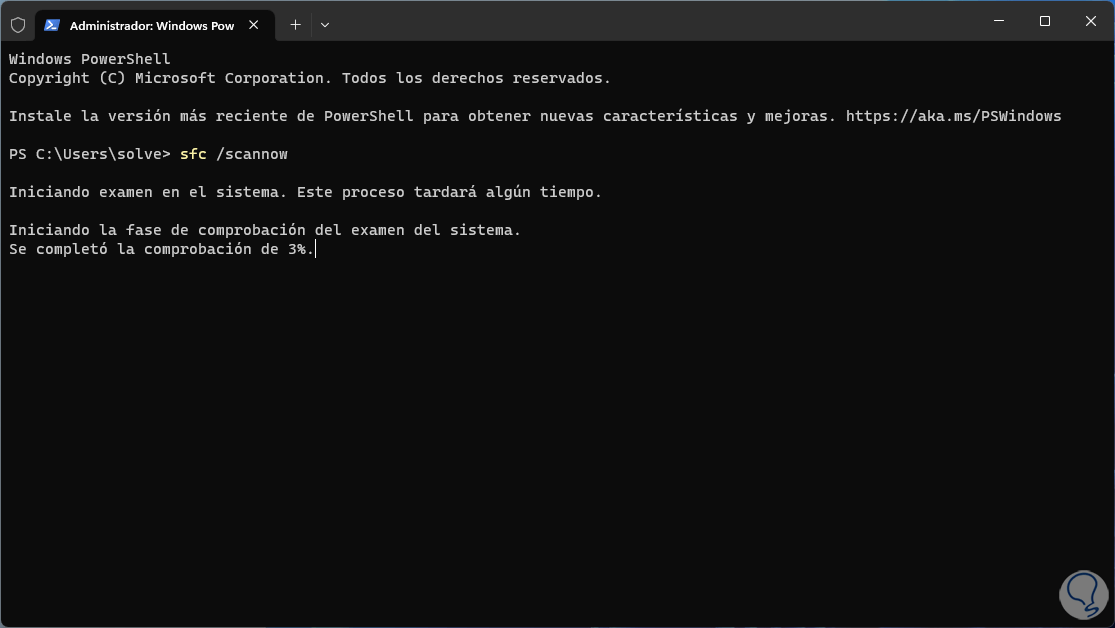The height and width of the screenshot is (628, 1115).
Task: Click the sfc /scannow command text
Action: (235, 154)
